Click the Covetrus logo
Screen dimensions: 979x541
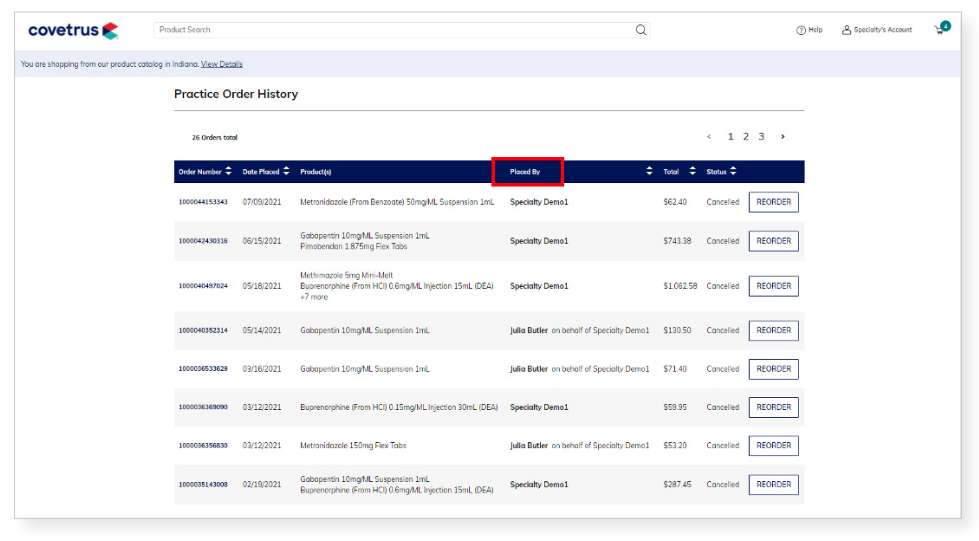tap(73, 30)
